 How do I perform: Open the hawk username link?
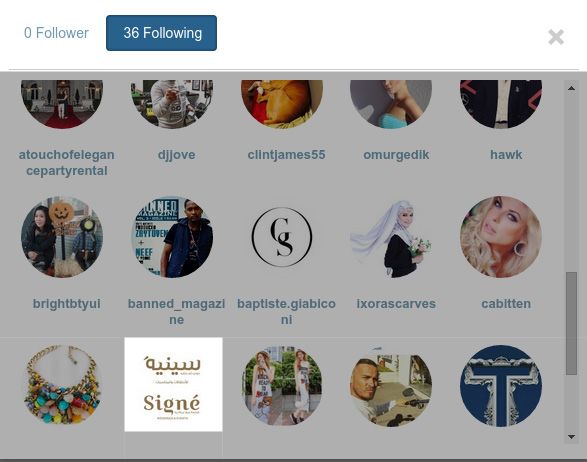(x=506, y=155)
